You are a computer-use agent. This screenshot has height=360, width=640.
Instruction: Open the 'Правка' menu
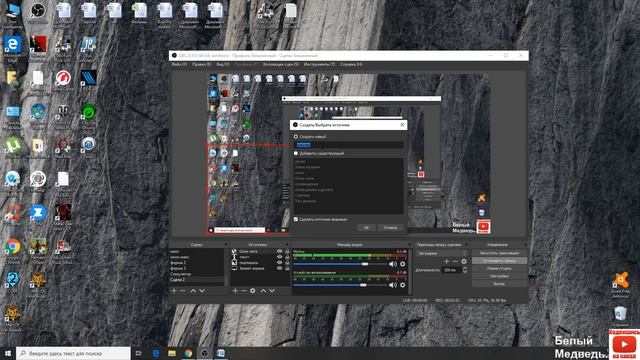[x=202, y=64]
